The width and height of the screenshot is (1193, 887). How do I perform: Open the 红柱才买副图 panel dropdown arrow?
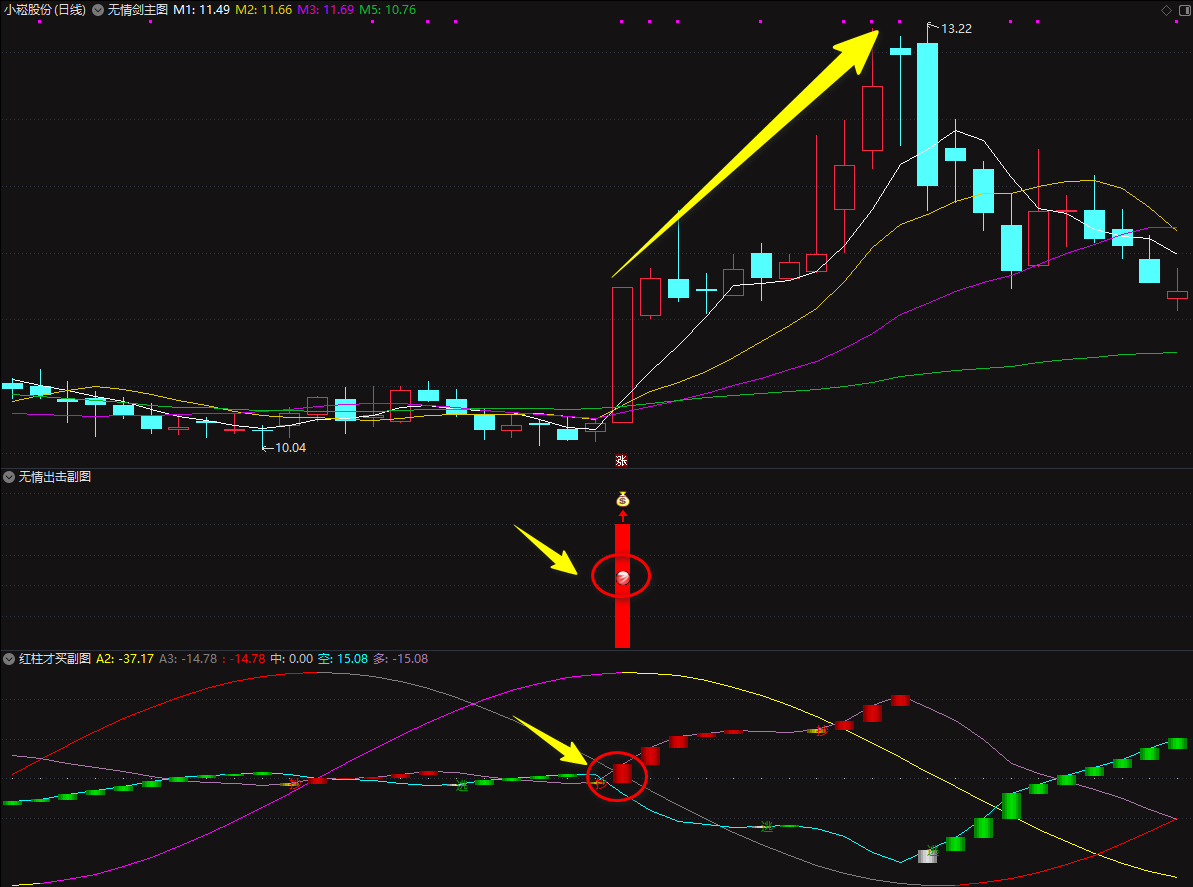9,659
